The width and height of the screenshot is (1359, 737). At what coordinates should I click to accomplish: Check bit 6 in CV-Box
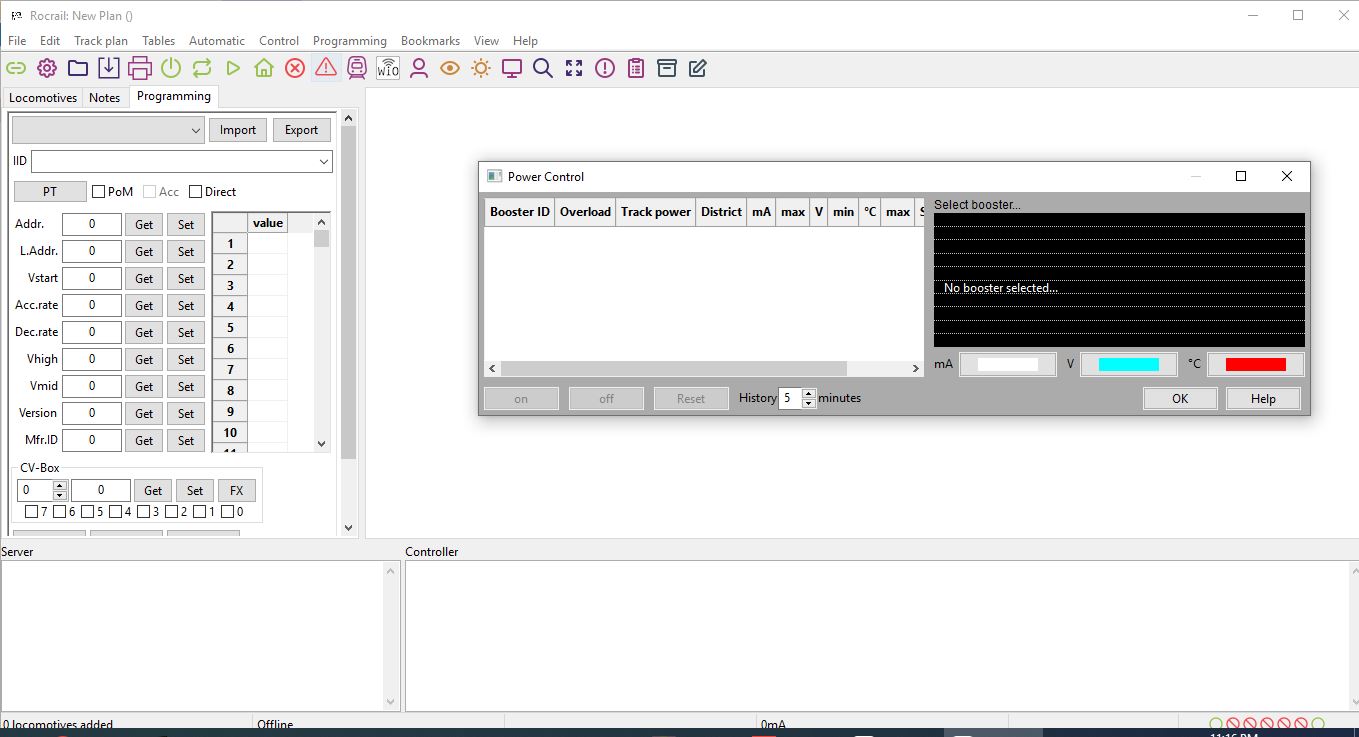pos(59,512)
